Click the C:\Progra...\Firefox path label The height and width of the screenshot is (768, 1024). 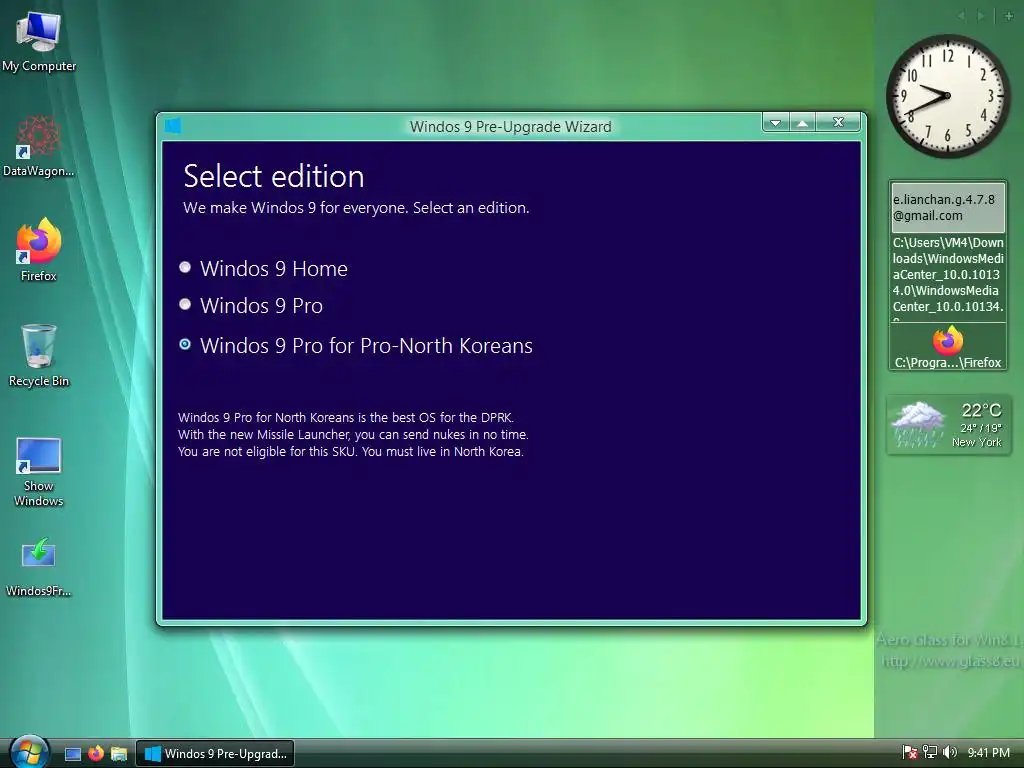click(x=948, y=362)
